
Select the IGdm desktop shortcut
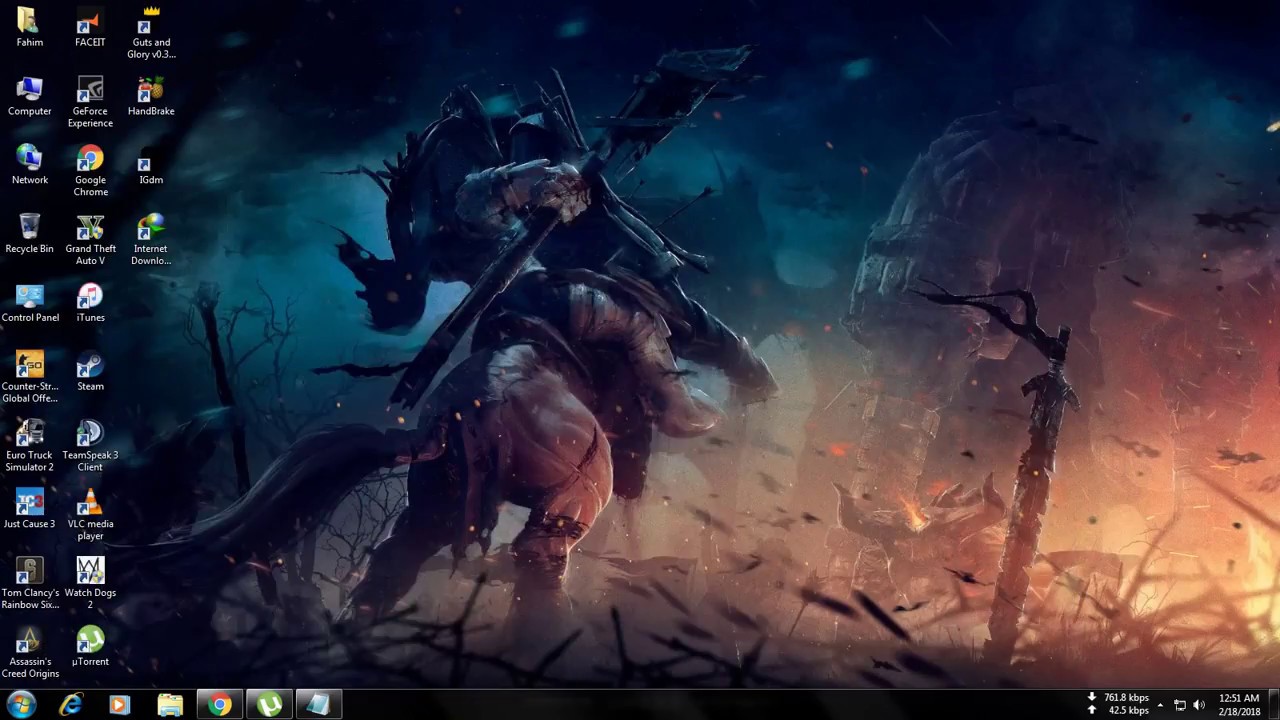tap(151, 165)
